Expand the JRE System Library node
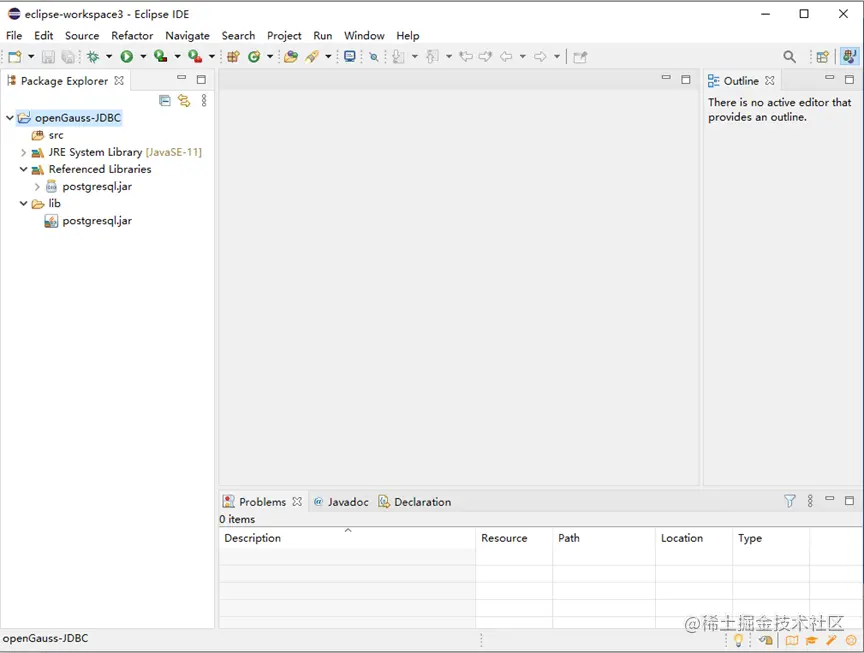Image resolution: width=864 pixels, height=653 pixels. pos(23,152)
